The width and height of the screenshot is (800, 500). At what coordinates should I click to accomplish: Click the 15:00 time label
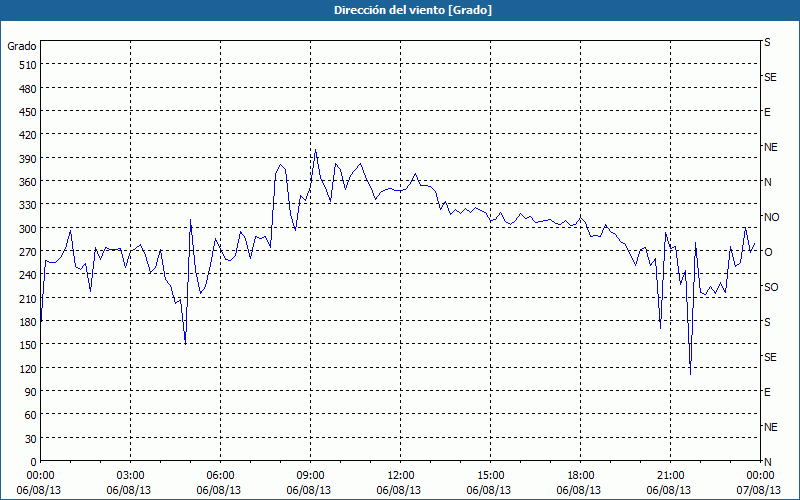[490, 476]
